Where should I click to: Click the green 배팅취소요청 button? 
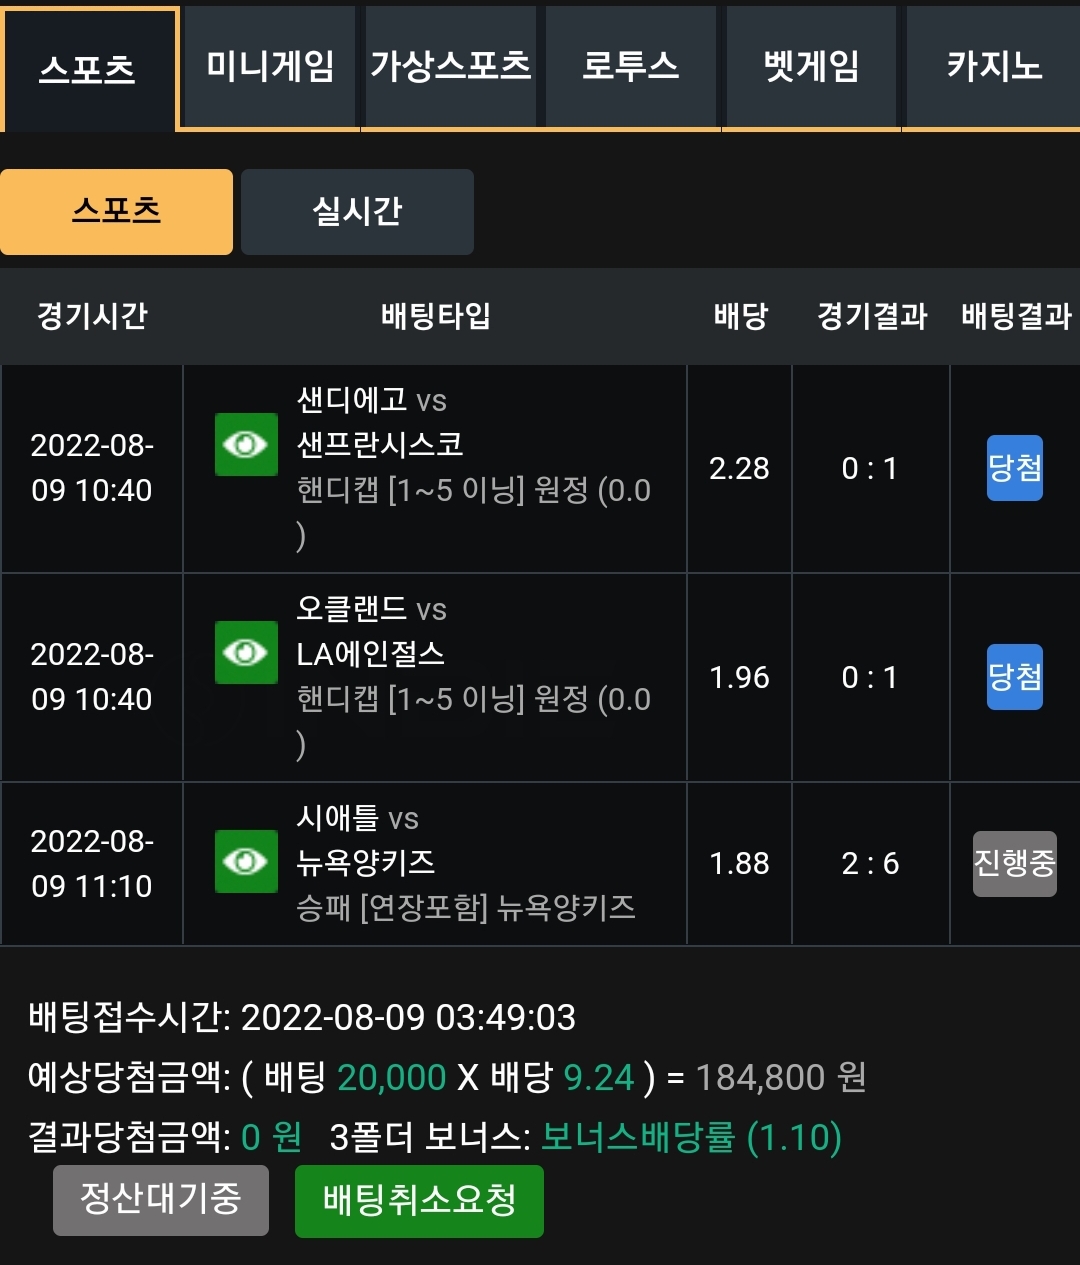[x=419, y=1201]
